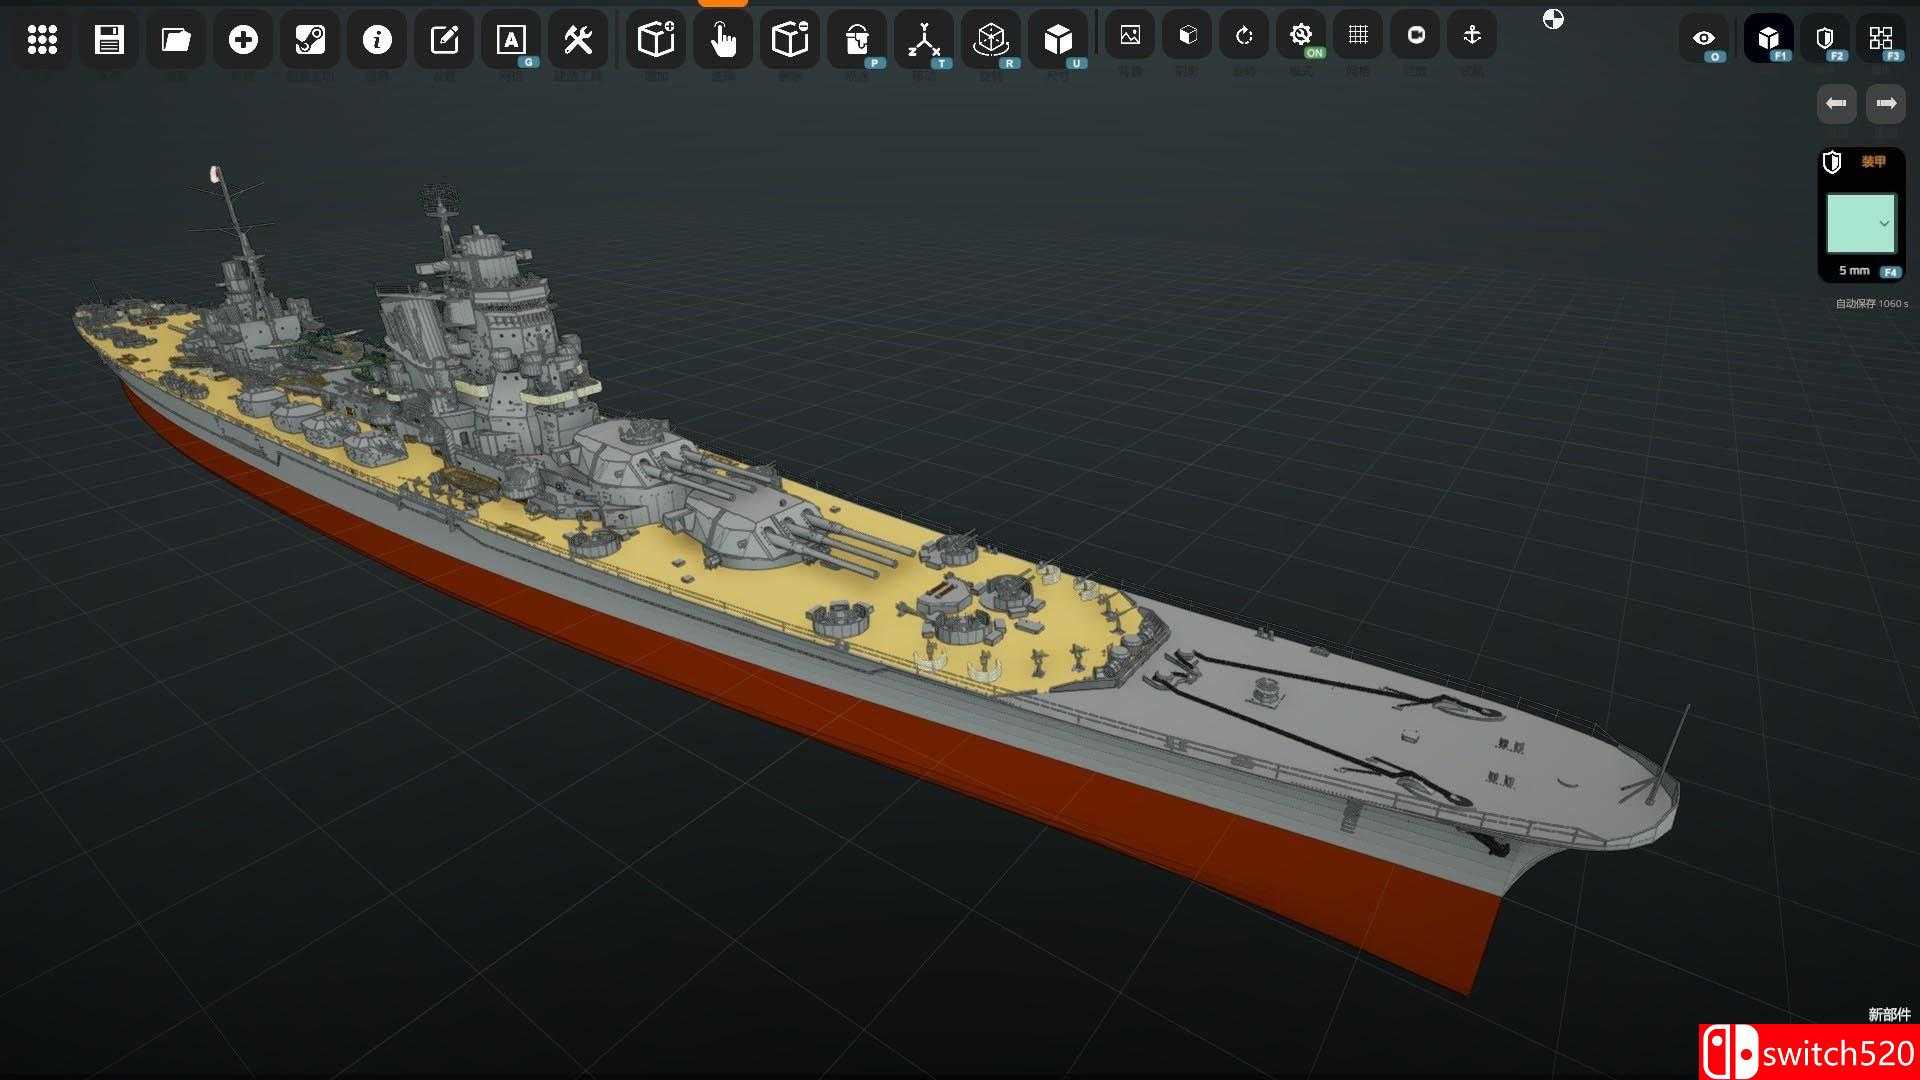Expand the armor color dropdown chevron
The width and height of the screenshot is (1920, 1080).
click(1884, 224)
